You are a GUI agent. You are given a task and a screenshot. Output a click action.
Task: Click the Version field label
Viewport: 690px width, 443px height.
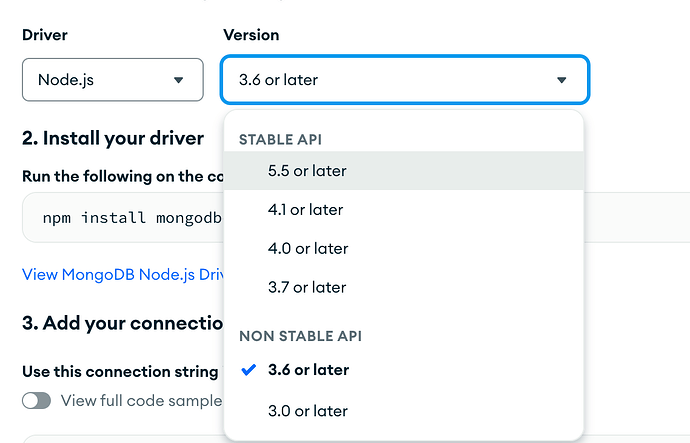click(x=250, y=35)
